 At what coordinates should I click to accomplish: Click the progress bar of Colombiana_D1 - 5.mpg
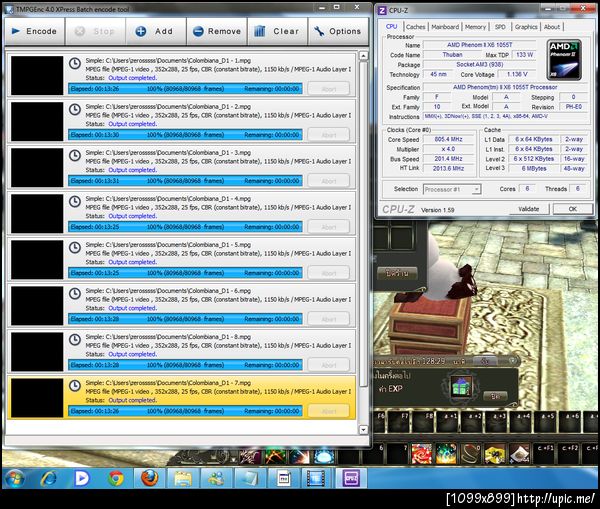185,273
